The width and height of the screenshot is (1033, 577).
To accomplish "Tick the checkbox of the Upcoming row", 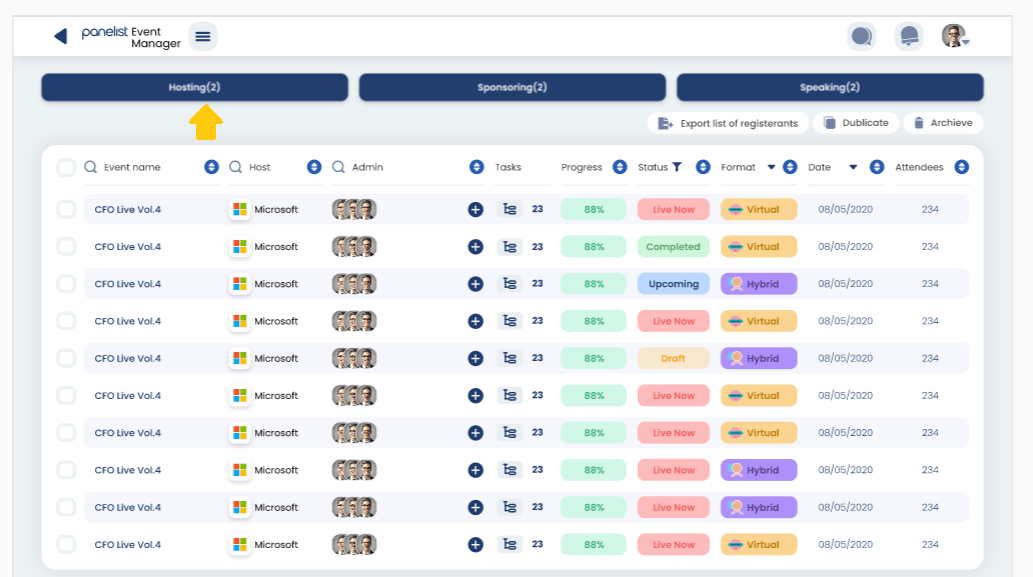I will [x=66, y=284].
